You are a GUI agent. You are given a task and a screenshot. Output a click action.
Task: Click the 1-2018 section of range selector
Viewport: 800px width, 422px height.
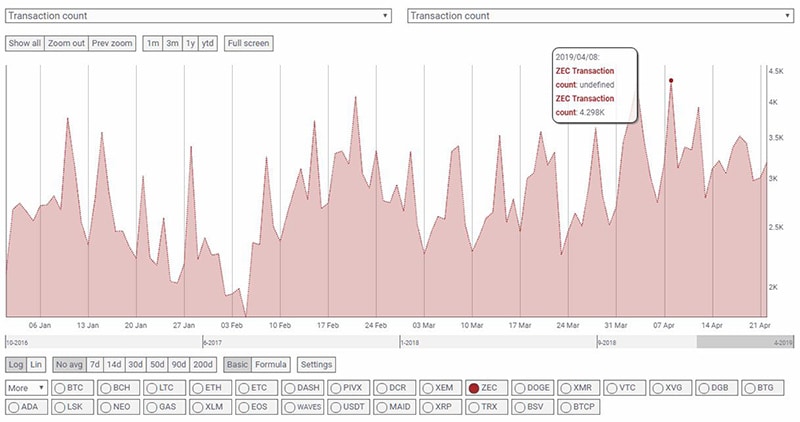pyautogui.click(x=498, y=342)
